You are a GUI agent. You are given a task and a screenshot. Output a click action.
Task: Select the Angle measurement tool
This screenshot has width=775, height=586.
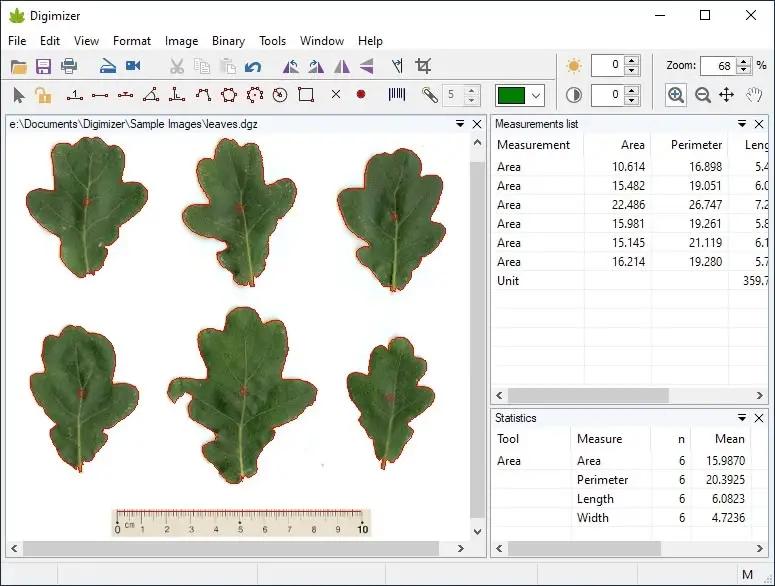click(x=150, y=95)
